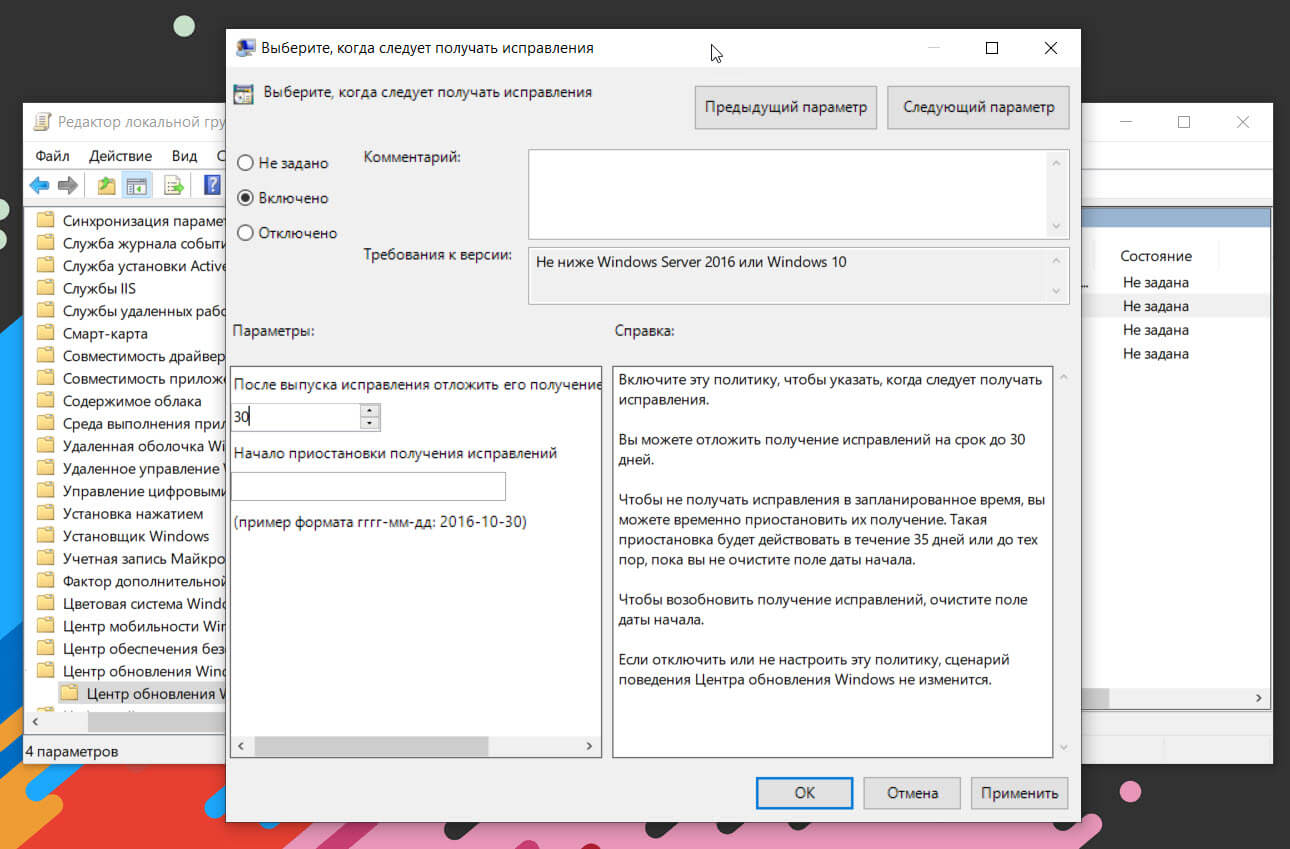
Task: Select parent Центр обновления Windows folder
Action: click(130, 671)
